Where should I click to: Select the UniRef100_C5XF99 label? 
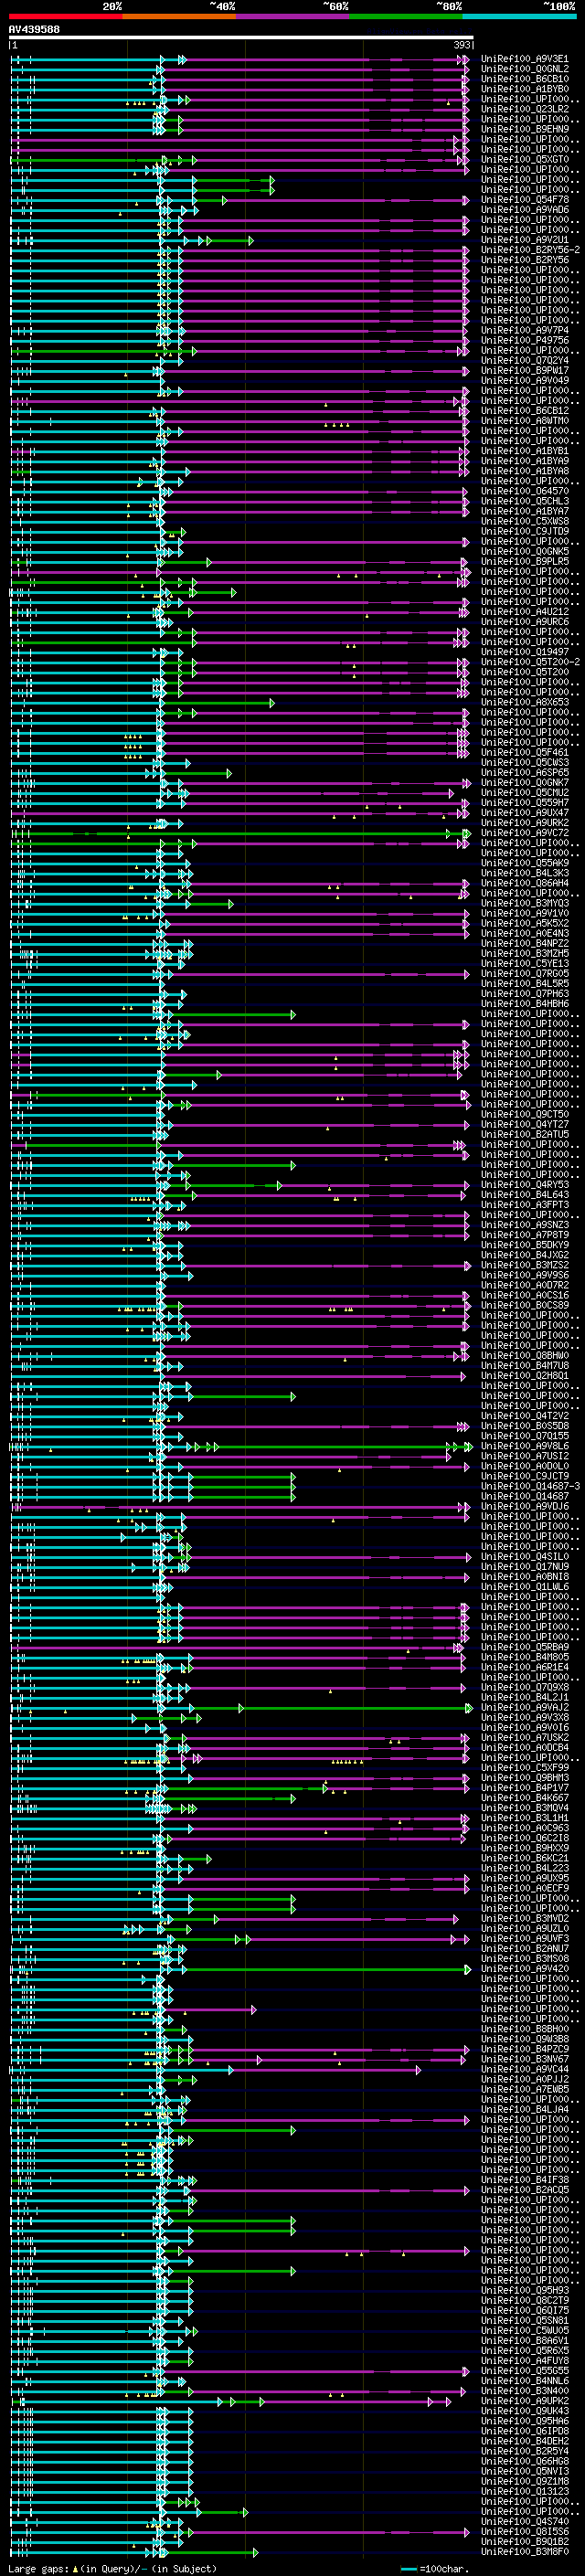tap(524, 1768)
